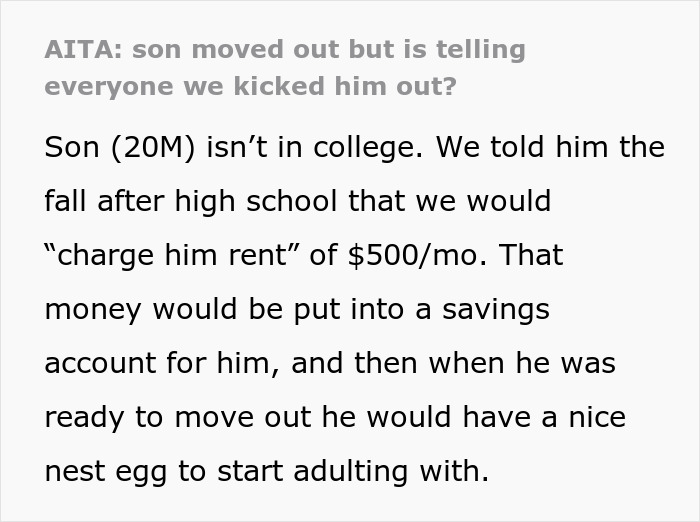This screenshot has height=522, width=700.
Task: Click the text "Son (20M)"
Action: (x=120, y=148)
